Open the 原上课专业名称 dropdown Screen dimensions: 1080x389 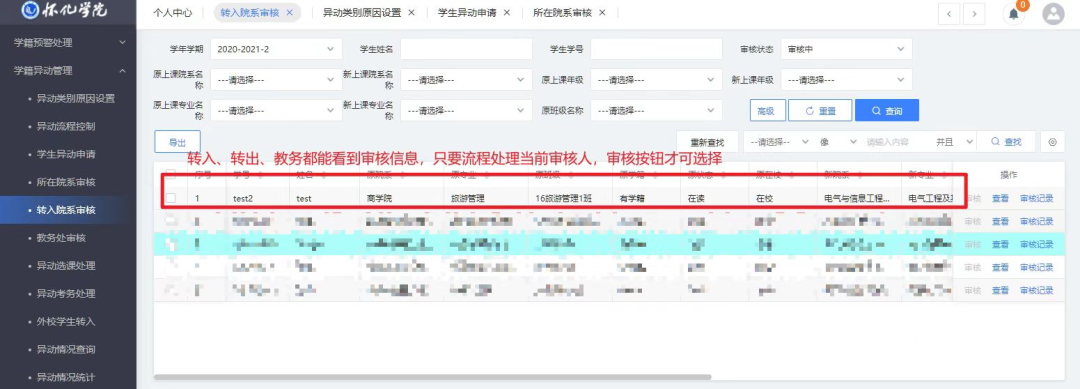[276, 110]
